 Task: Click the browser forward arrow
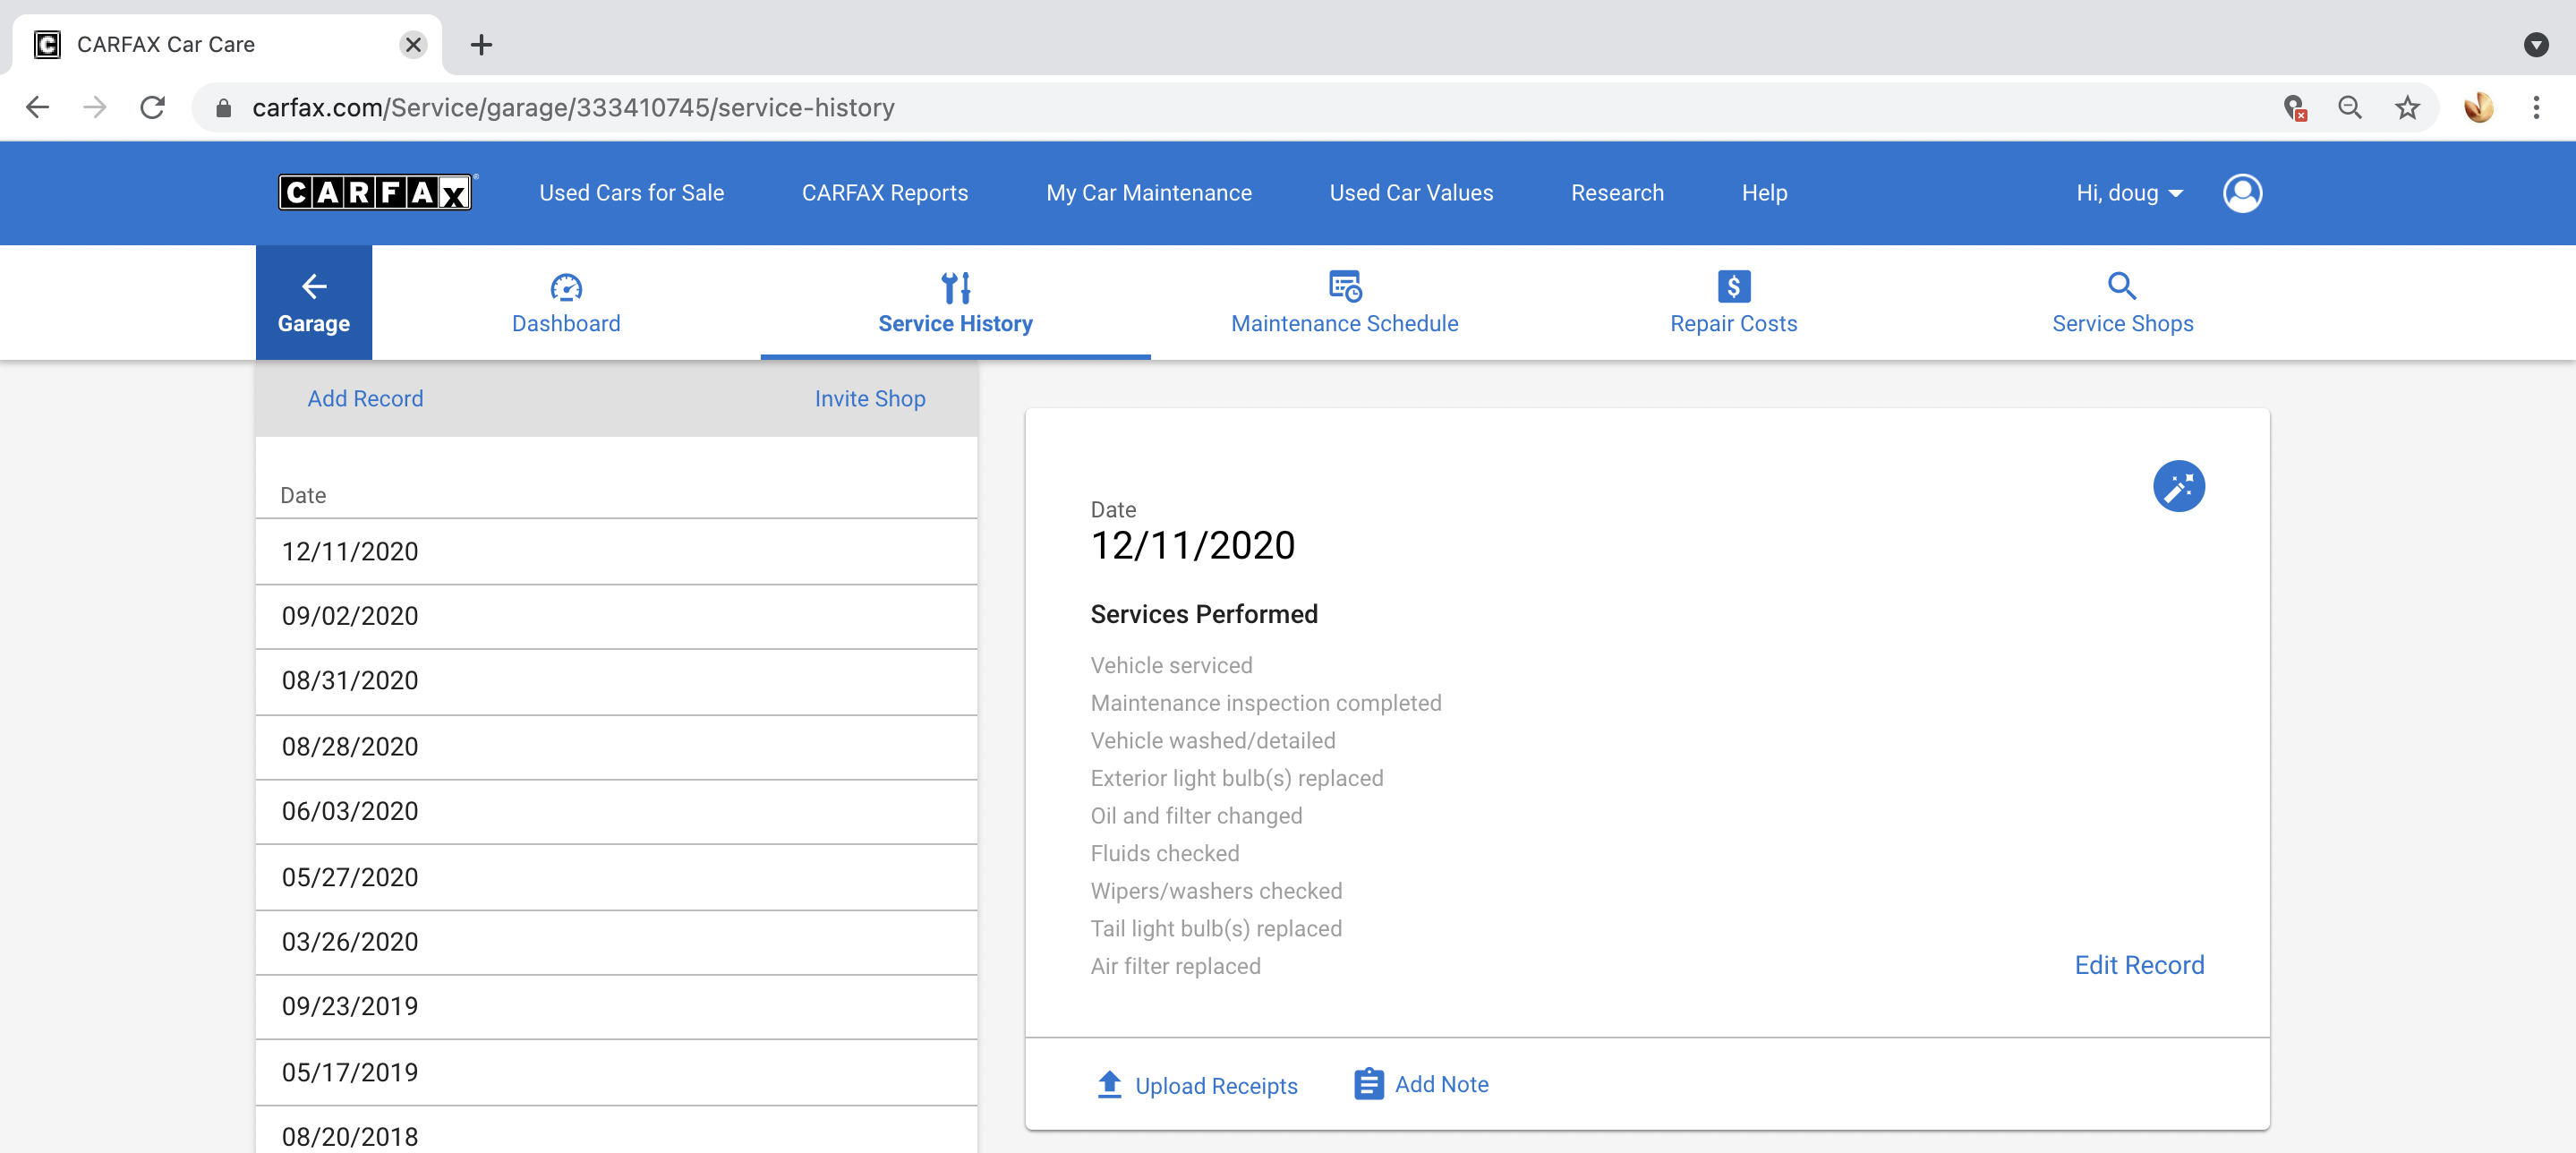(95, 107)
